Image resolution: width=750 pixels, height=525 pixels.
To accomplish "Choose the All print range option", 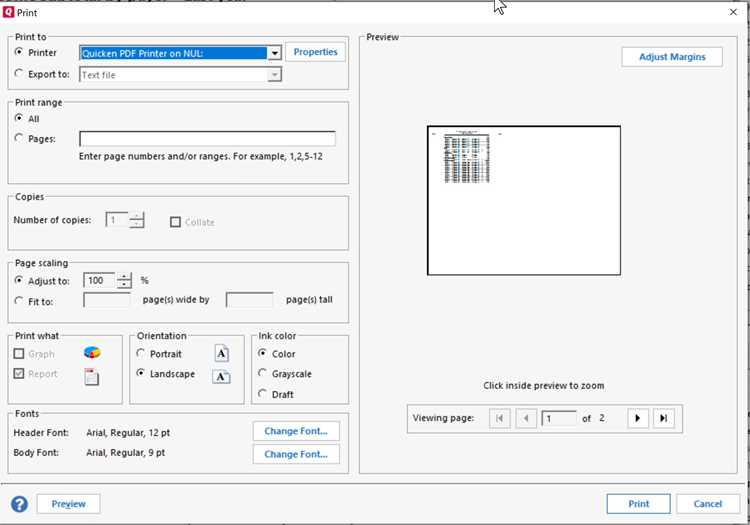I will 19,118.
